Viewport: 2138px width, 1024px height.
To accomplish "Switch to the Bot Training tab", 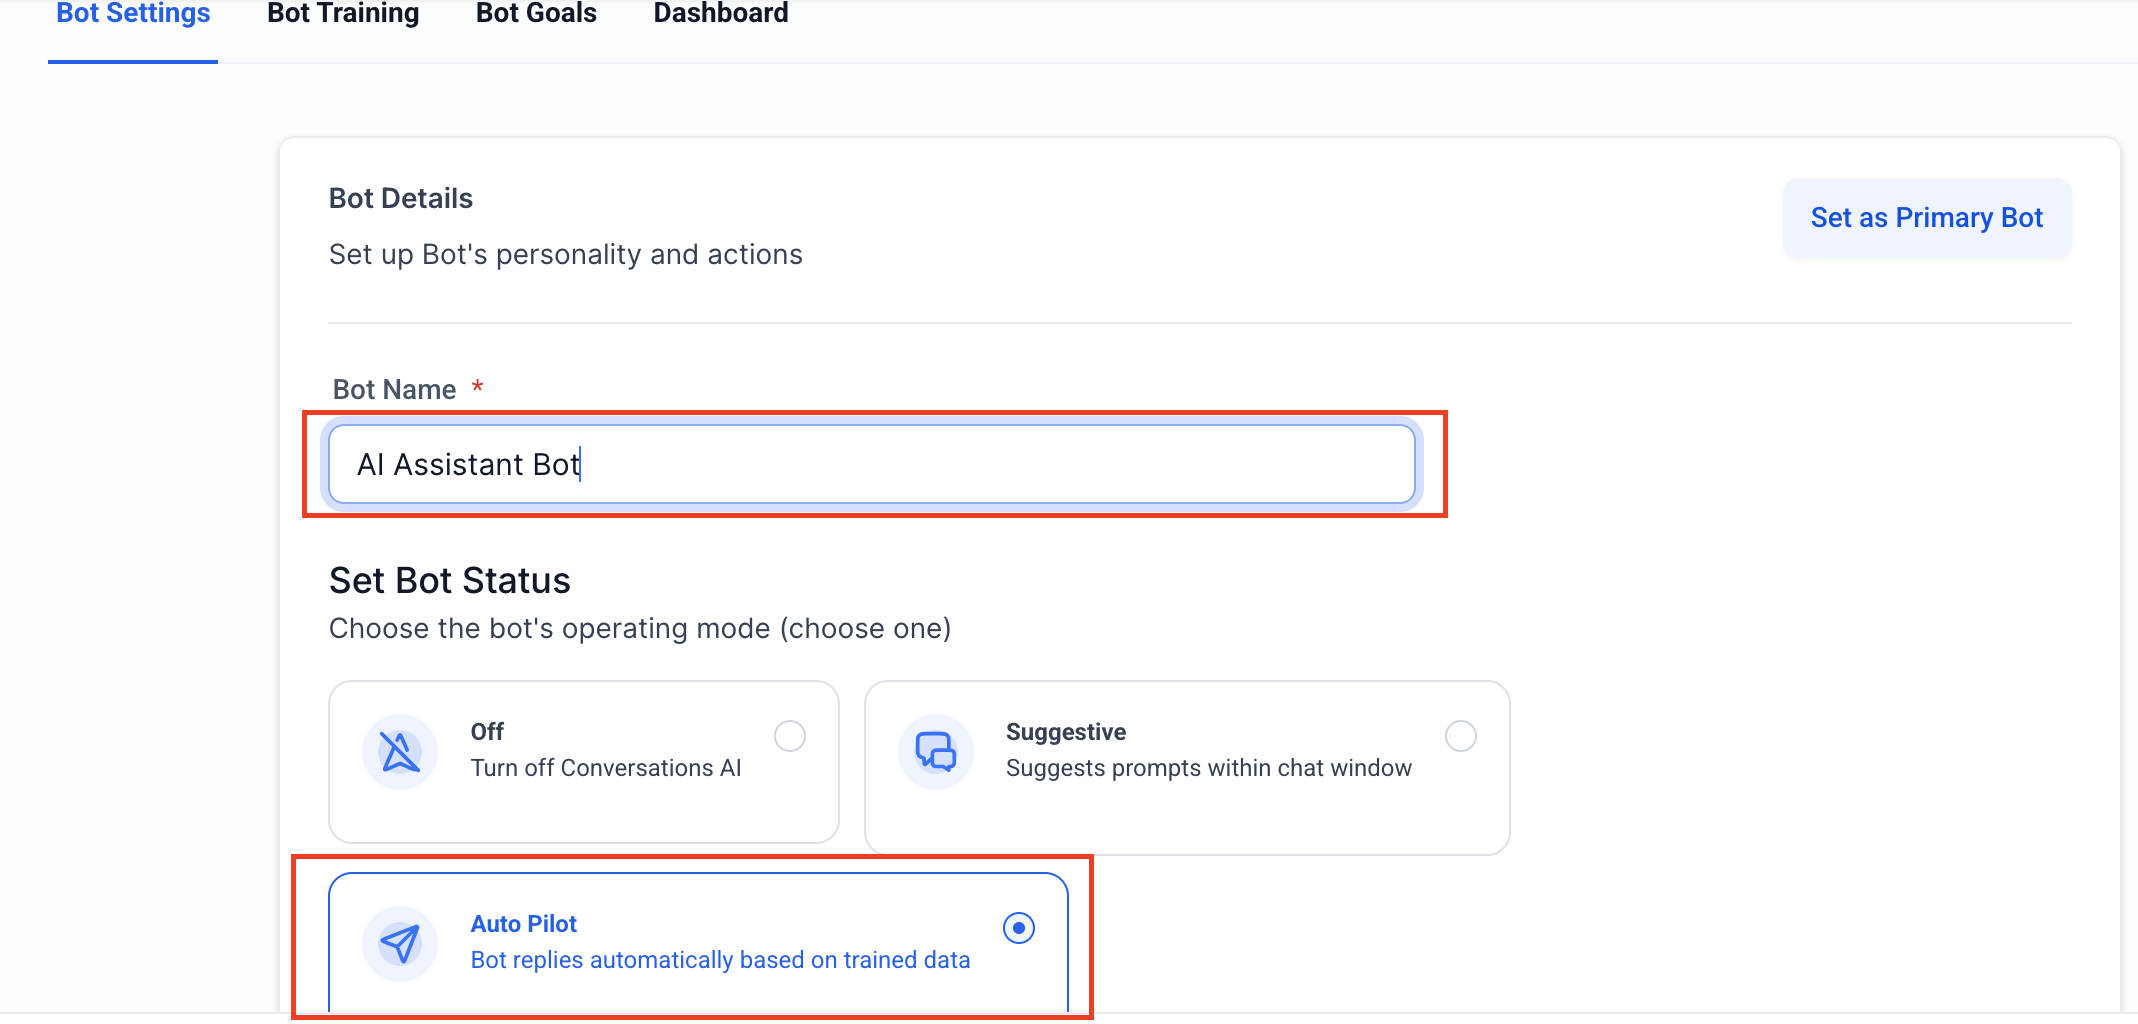I will pos(343,14).
